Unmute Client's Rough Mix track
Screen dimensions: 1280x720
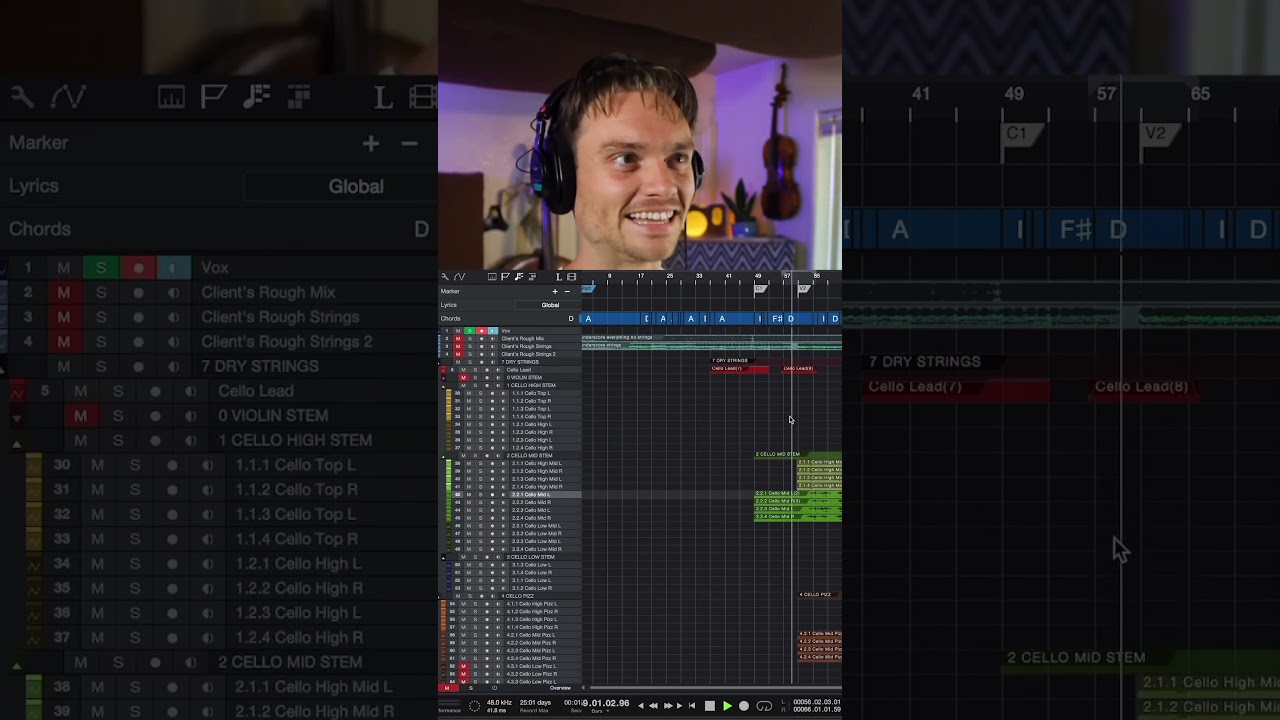(x=458, y=339)
